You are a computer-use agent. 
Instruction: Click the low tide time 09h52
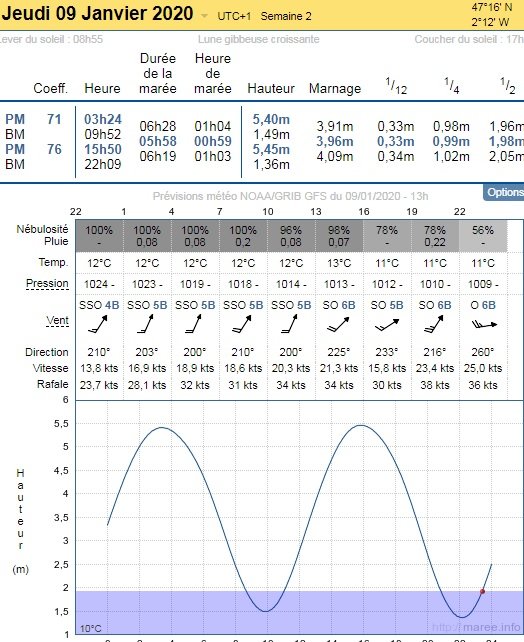pos(103,134)
